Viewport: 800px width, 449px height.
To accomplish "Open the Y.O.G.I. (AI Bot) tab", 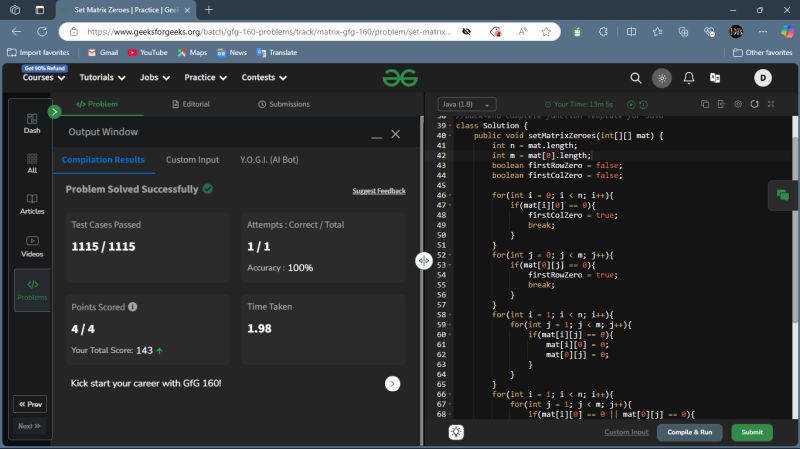I will 269,160.
